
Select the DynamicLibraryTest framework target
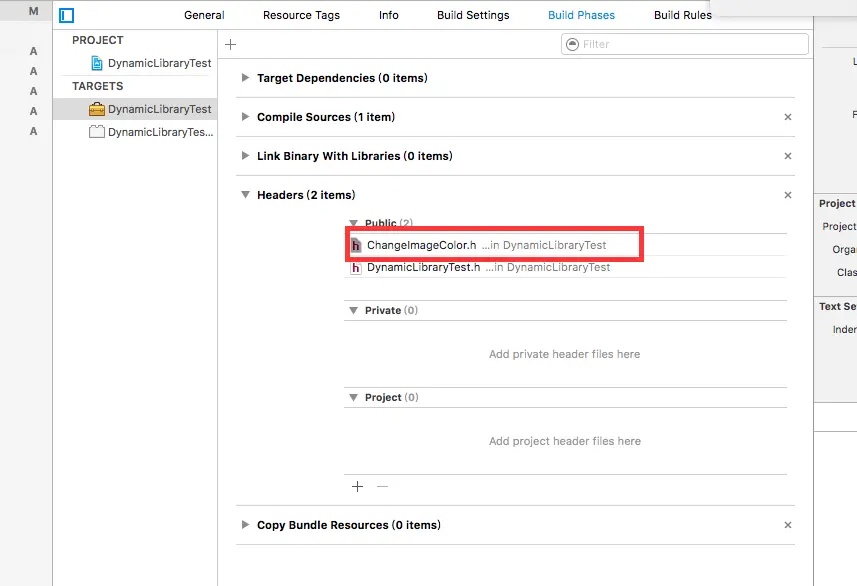point(135,109)
